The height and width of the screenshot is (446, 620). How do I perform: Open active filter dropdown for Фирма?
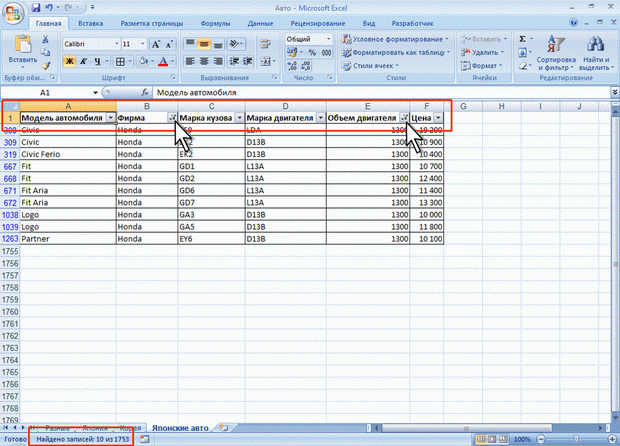click(x=172, y=118)
